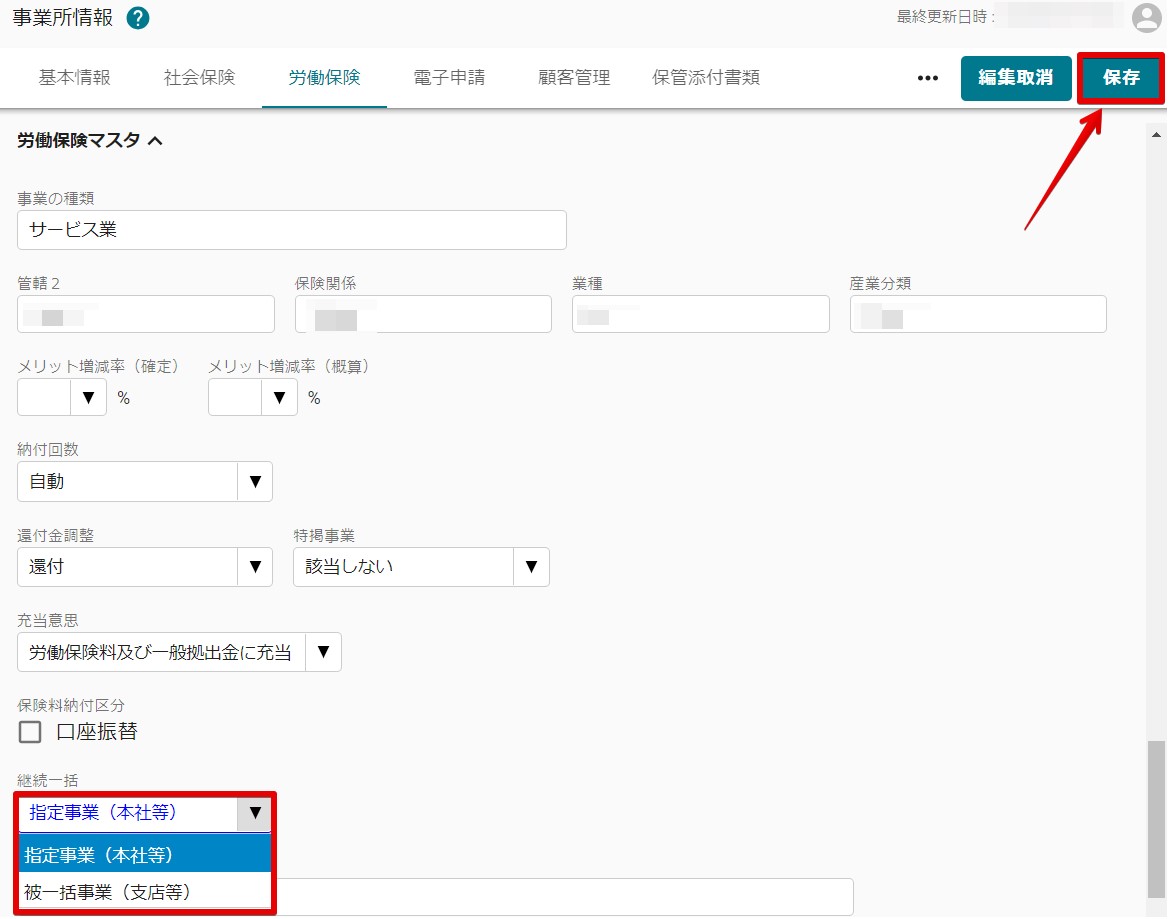Select 被一括事業（支店等） option
Image resolution: width=1170 pixels, height=919 pixels.
pos(108,891)
